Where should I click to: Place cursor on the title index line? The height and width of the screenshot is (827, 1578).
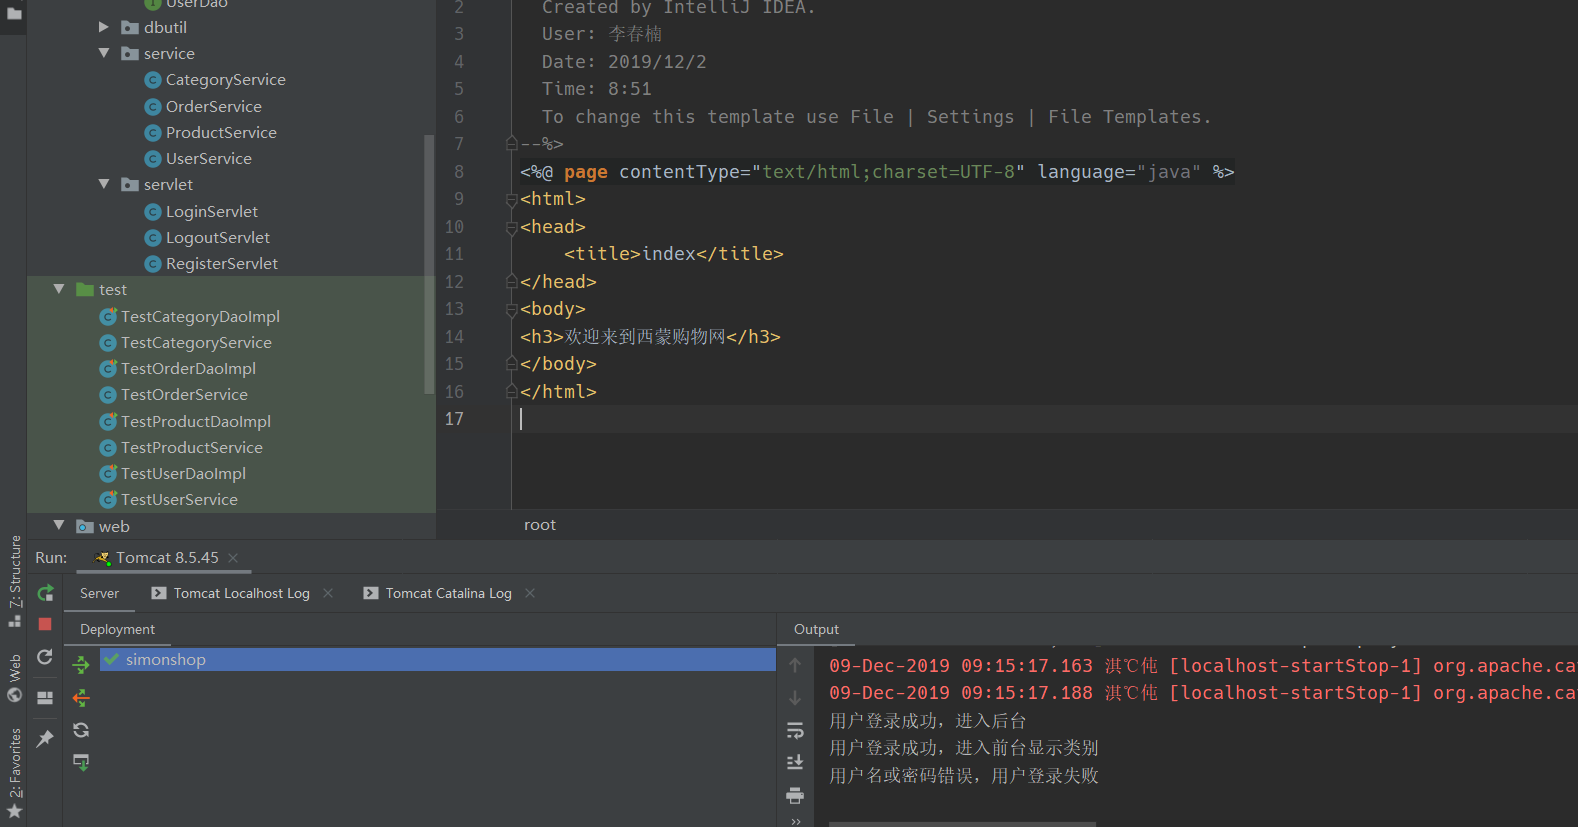(673, 254)
